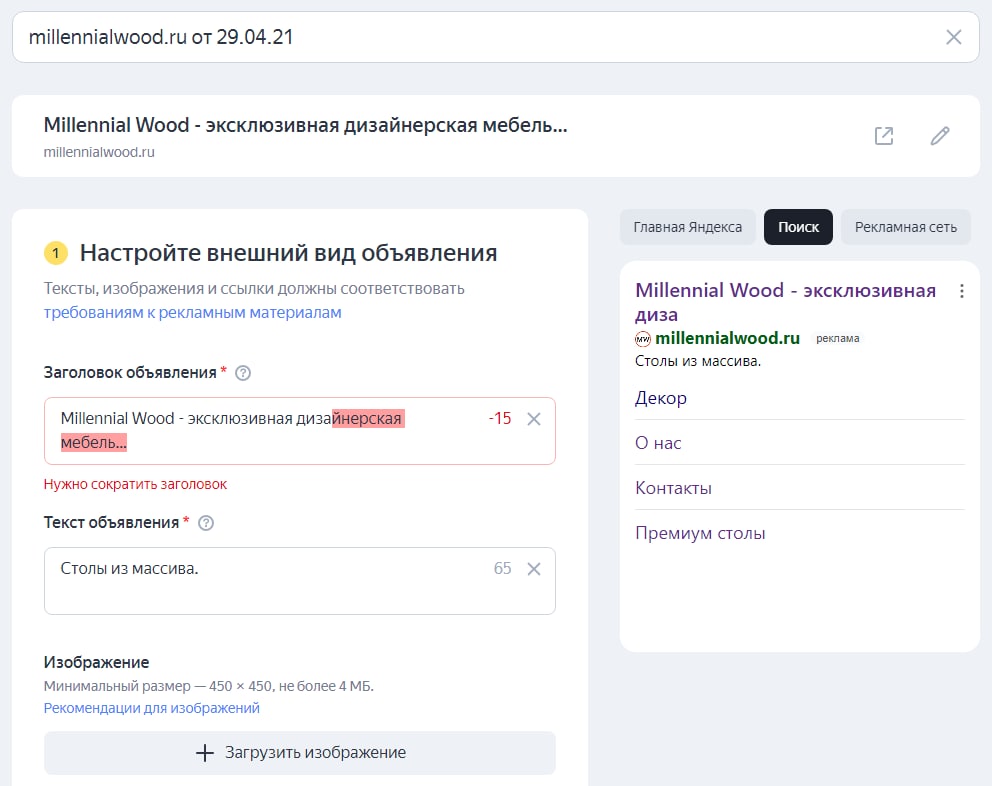
Task: Click the 65 text character counter
Action: 502,569
